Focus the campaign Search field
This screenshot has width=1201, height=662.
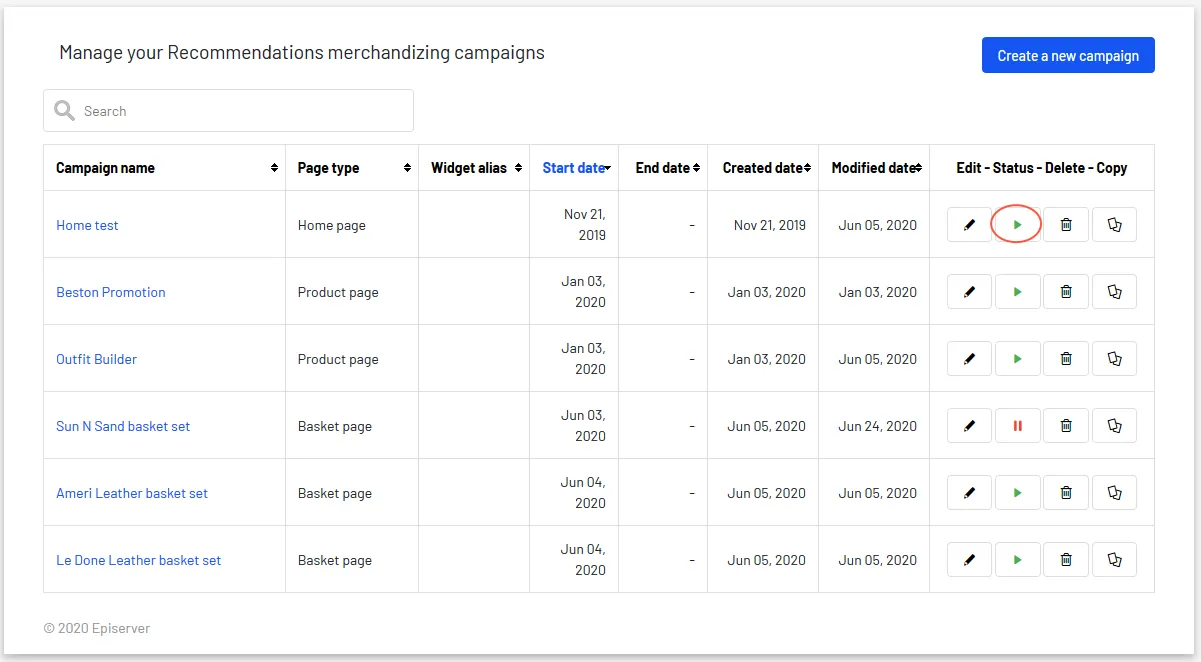(x=228, y=111)
